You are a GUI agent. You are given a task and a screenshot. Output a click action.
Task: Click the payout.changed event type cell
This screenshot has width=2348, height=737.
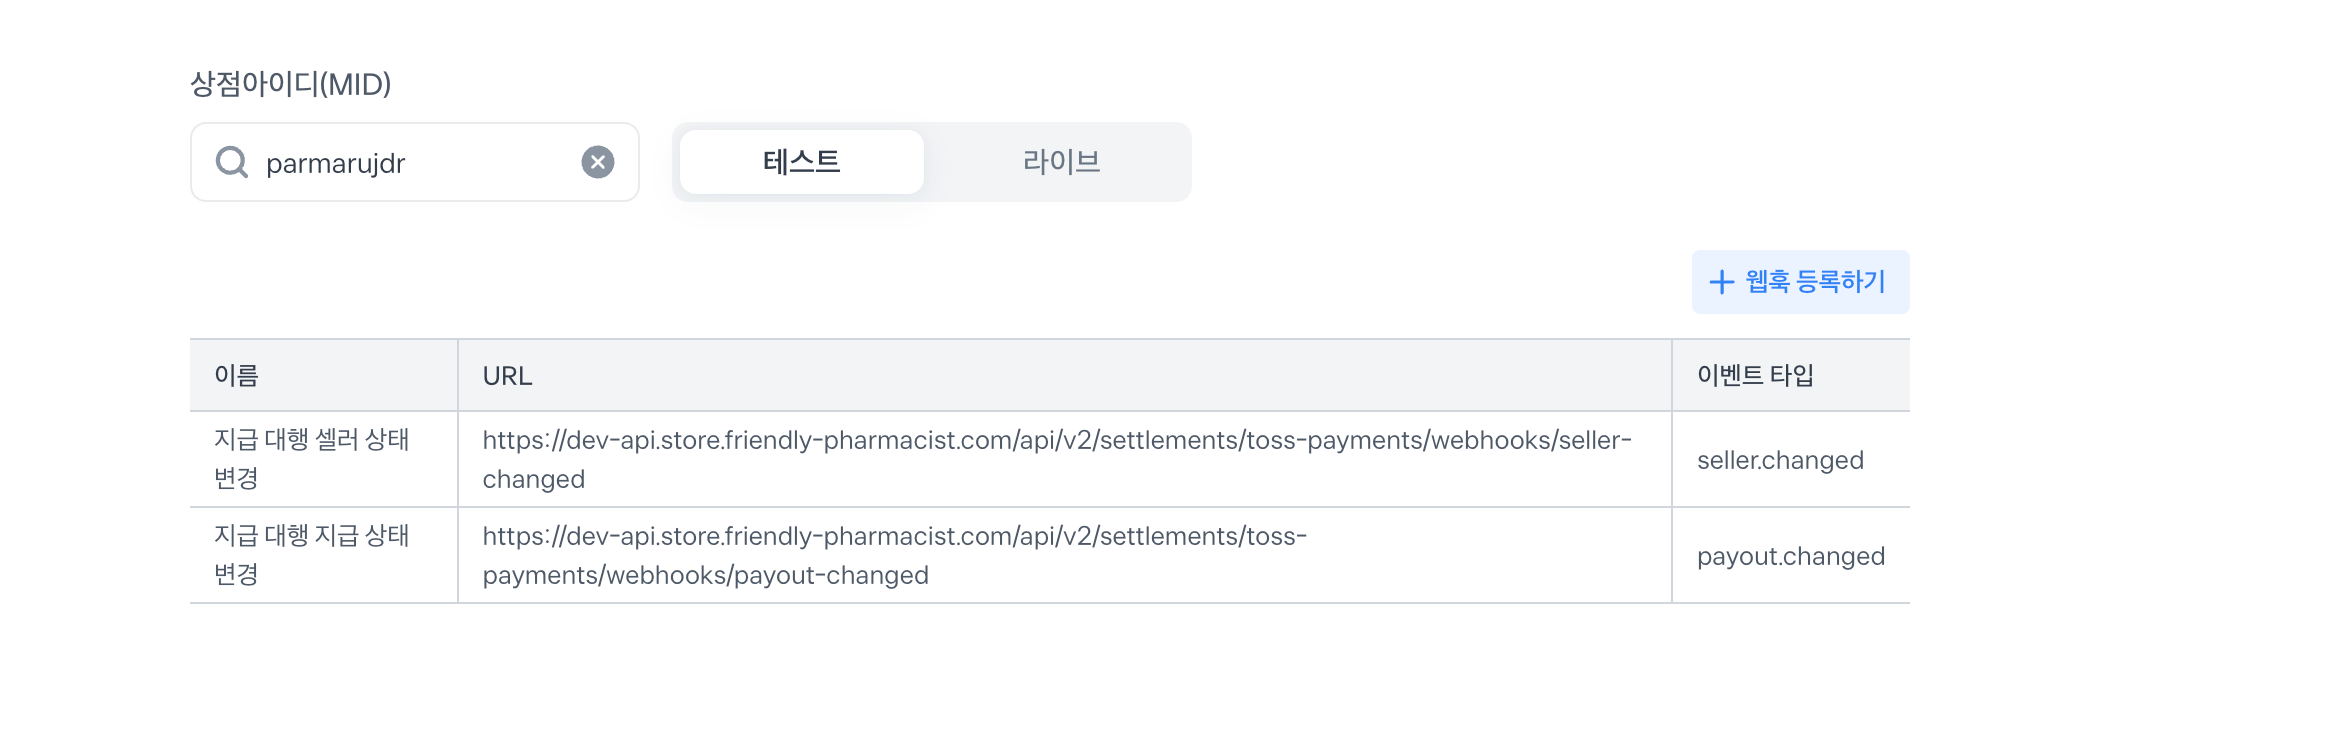point(1791,556)
